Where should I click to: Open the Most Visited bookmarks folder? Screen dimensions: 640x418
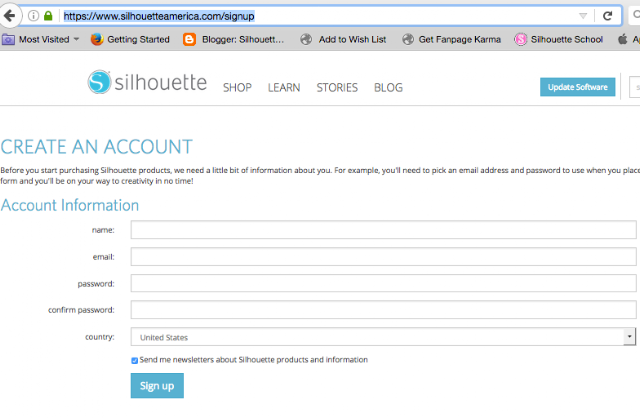click(x=40, y=40)
